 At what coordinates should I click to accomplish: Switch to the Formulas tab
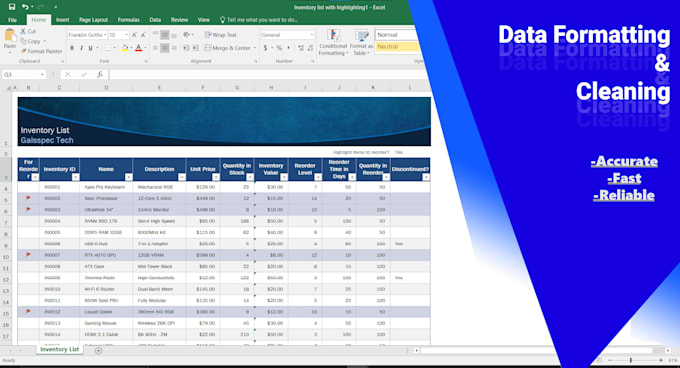(129, 20)
